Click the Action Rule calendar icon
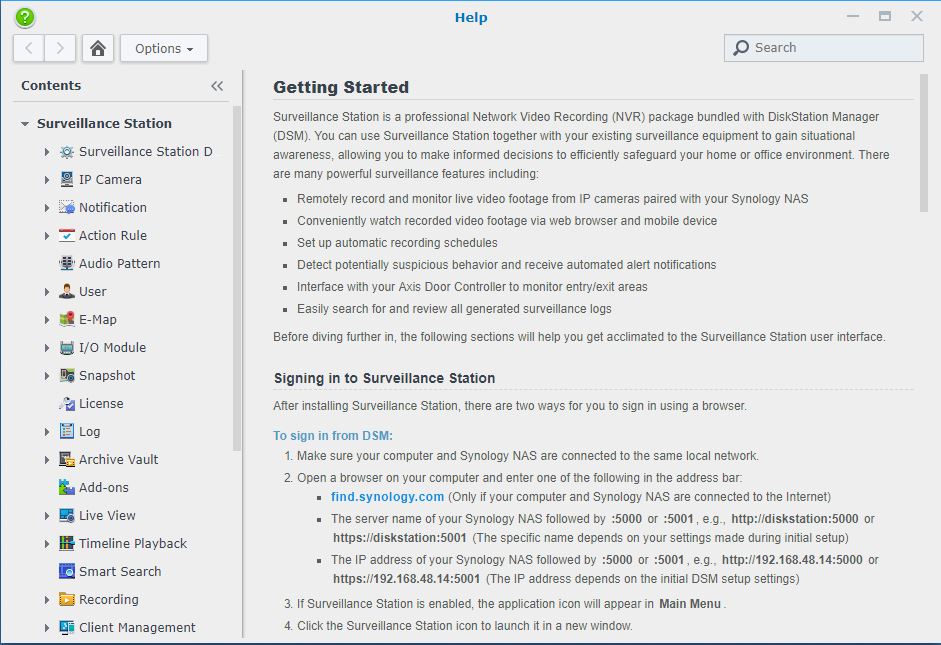Screen dimensions: 941x645 pos(67,236)
